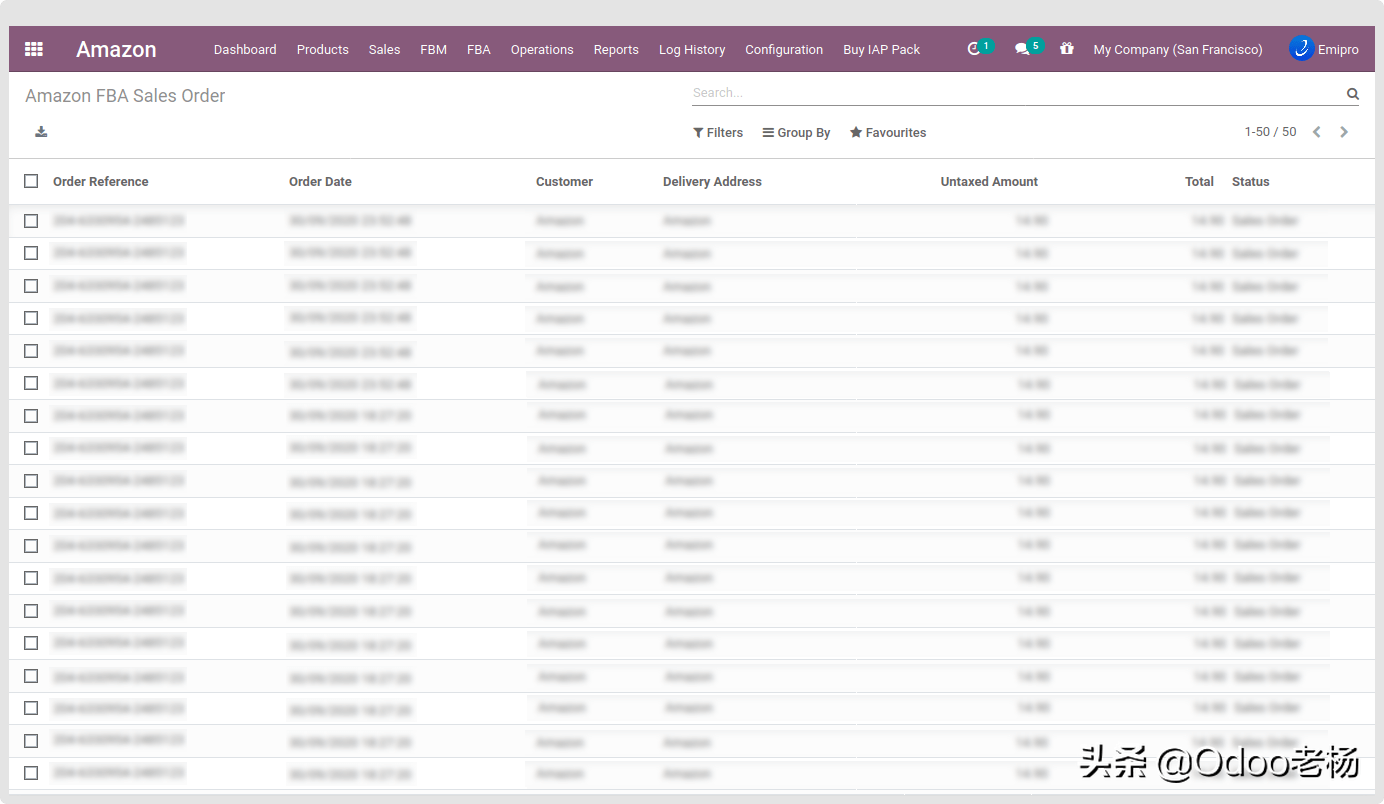Expand the Filters dropdown
The width and height of the screenshot is (1384, 804).
(718, 132)
